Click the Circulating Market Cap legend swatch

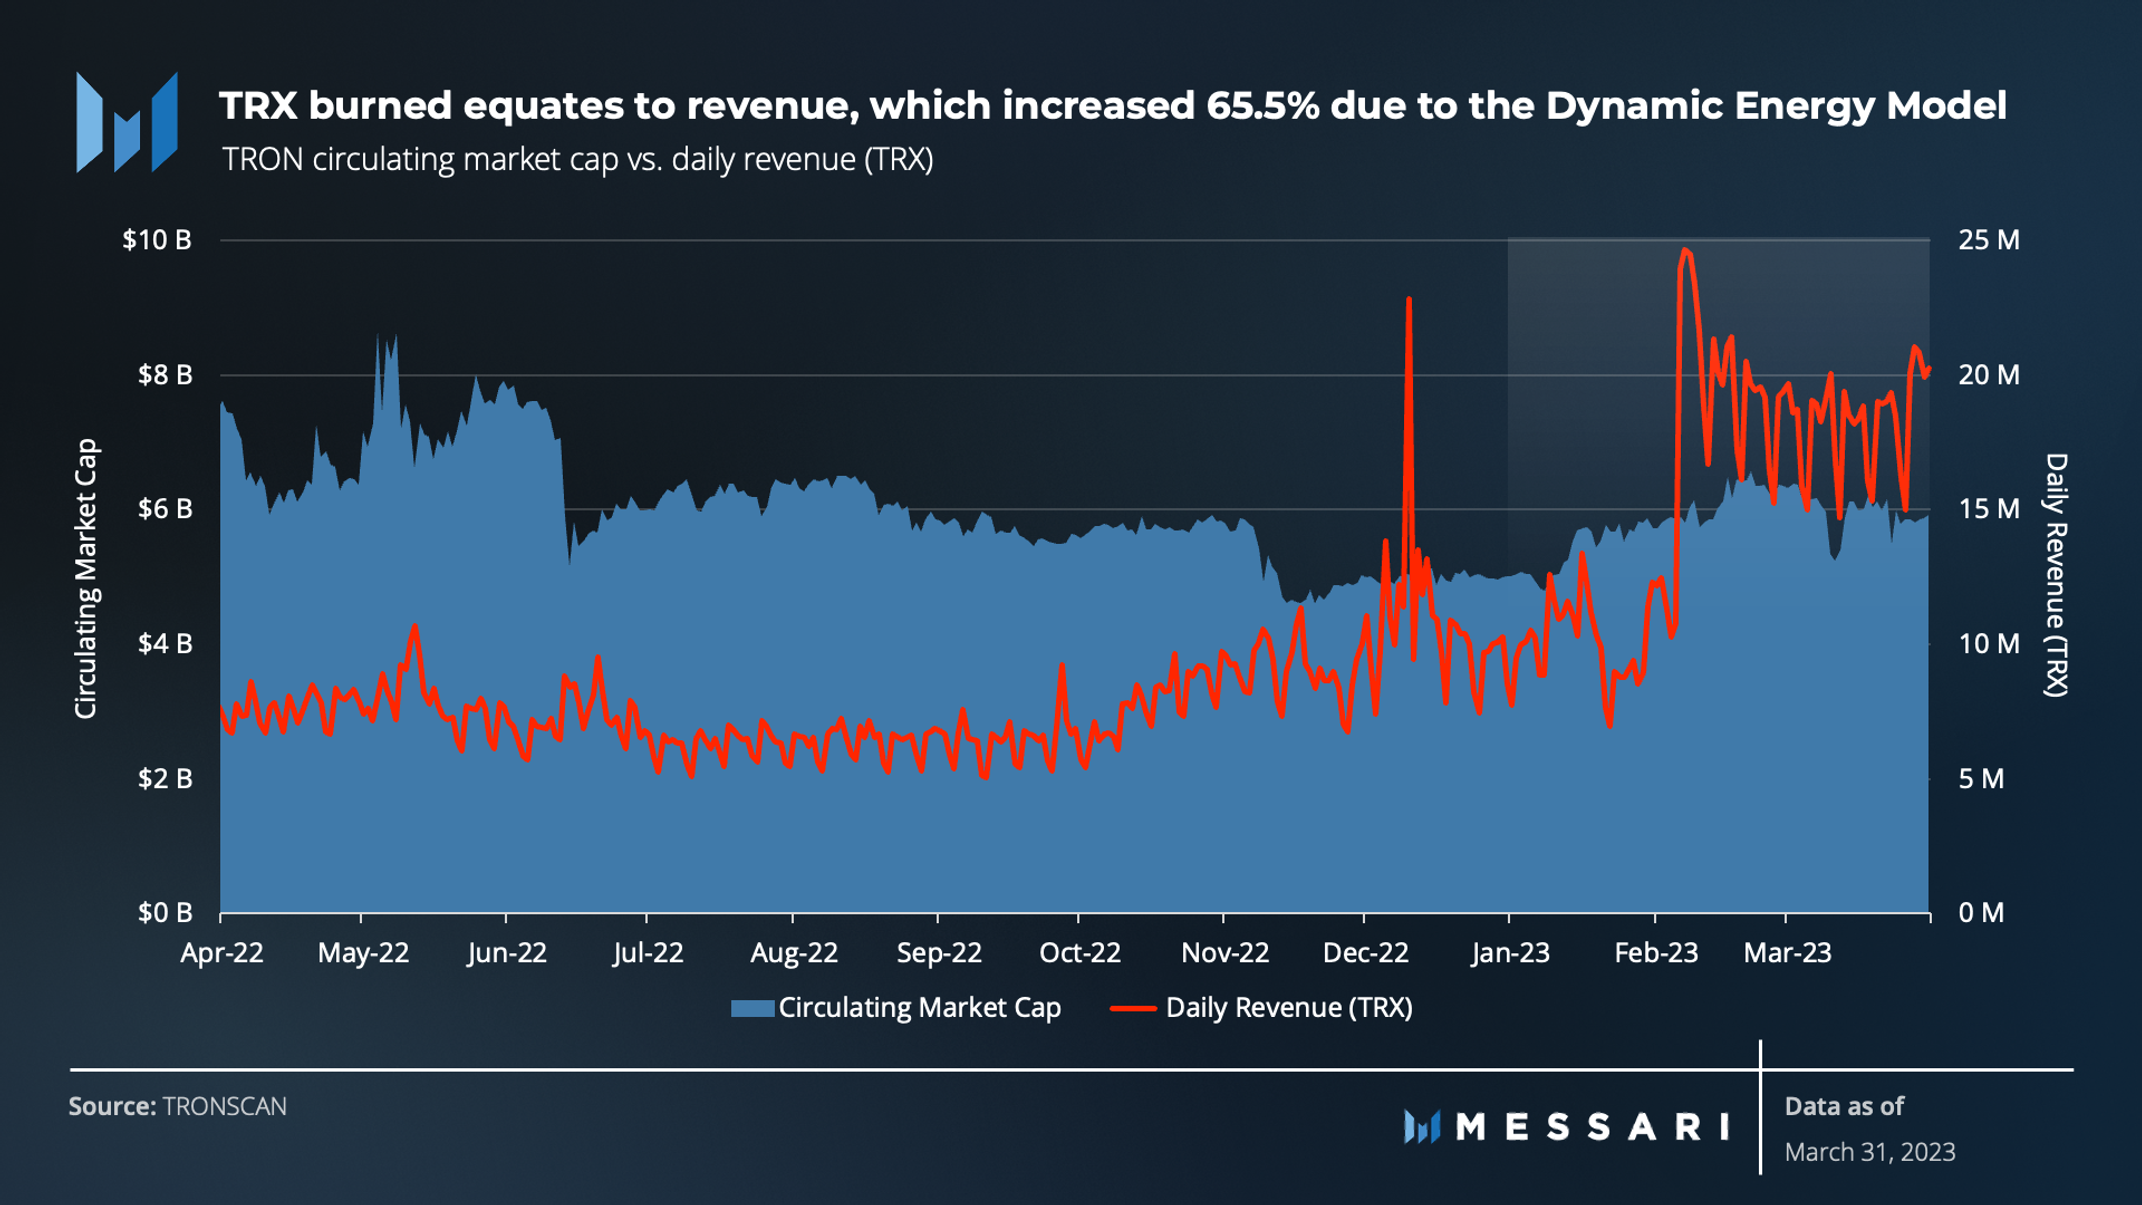coord(752,1008)
